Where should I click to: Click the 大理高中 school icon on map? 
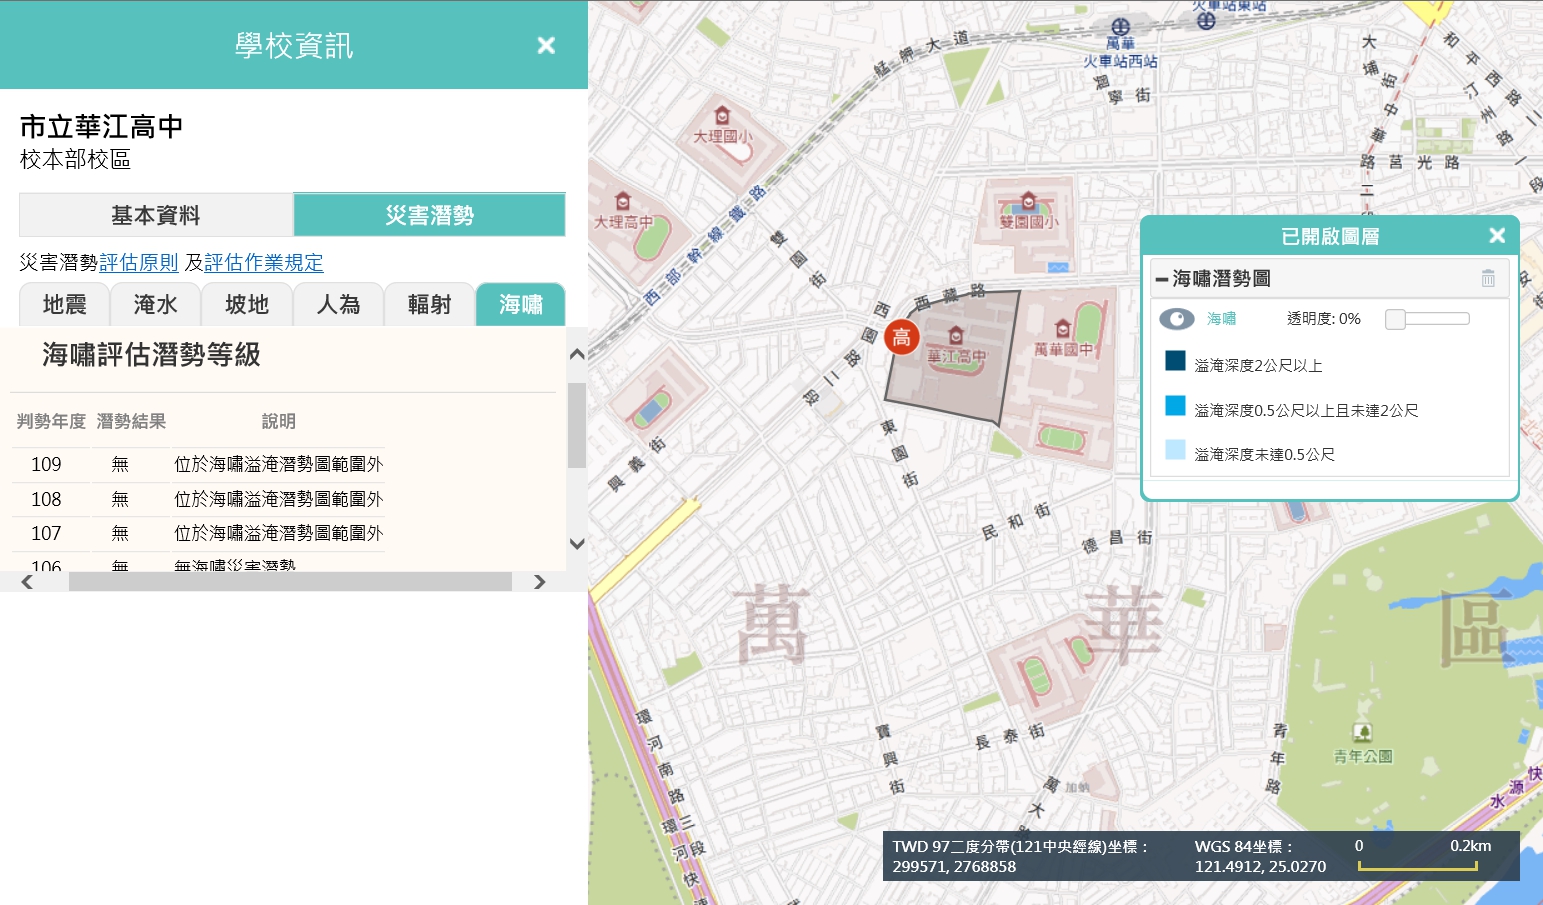click(x=623, y=201)
